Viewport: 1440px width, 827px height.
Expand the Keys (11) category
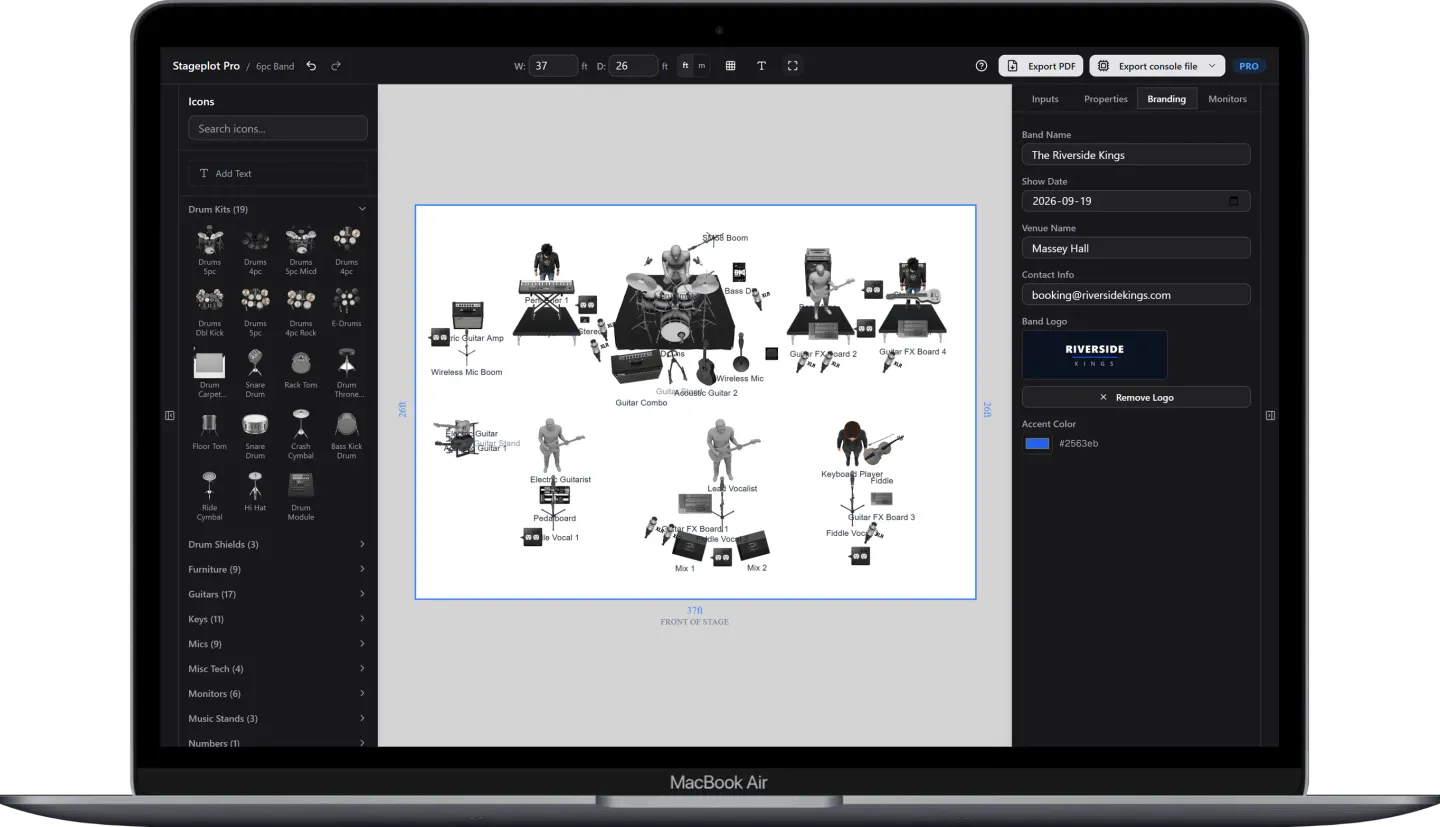[277, 620]
